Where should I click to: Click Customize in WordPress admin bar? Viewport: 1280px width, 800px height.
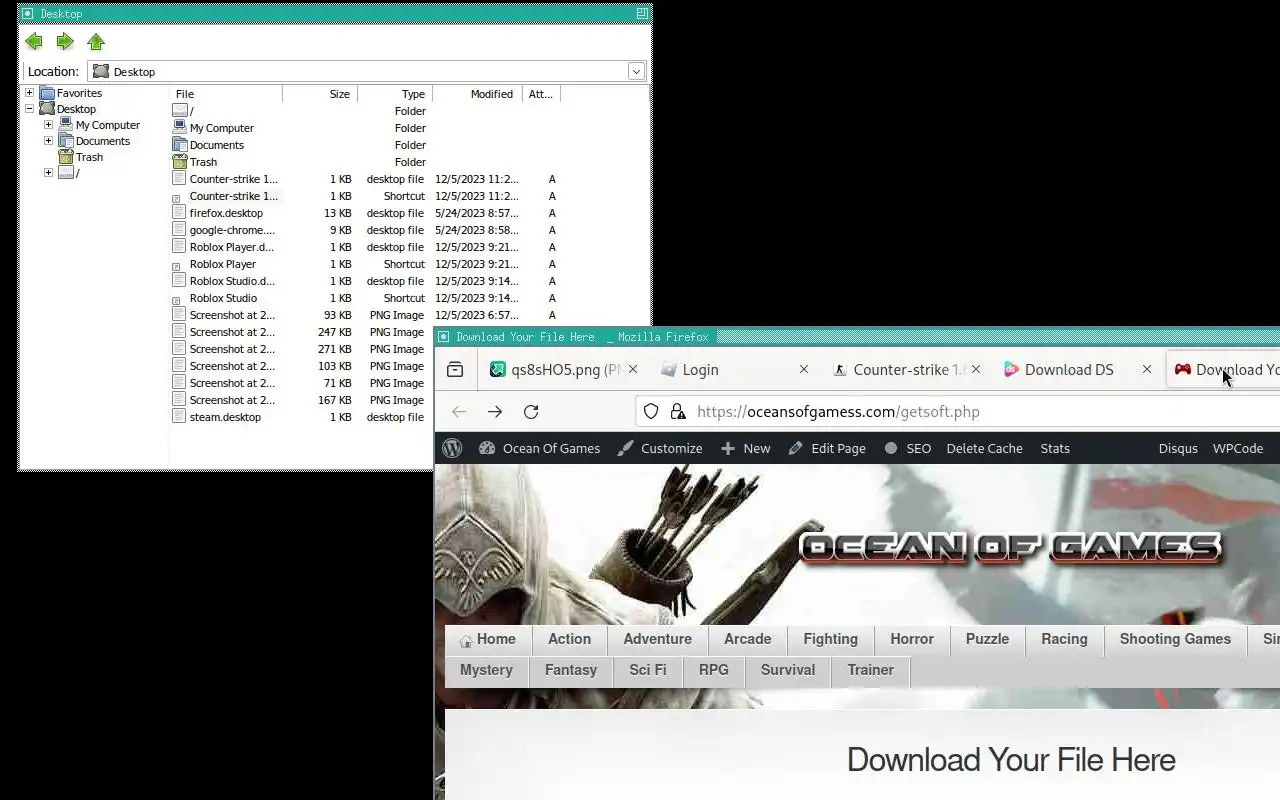(x=660, y=448)
